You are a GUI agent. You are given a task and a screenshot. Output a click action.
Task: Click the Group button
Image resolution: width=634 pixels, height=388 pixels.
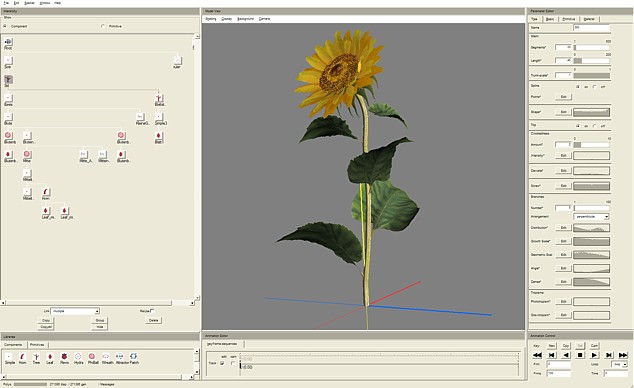(99, 320)
